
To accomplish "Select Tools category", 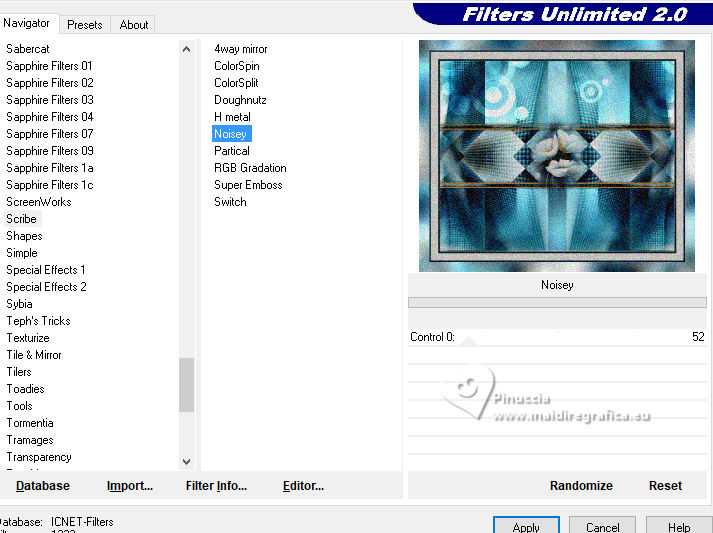I will pyautogui.click(x=19, y=406).
